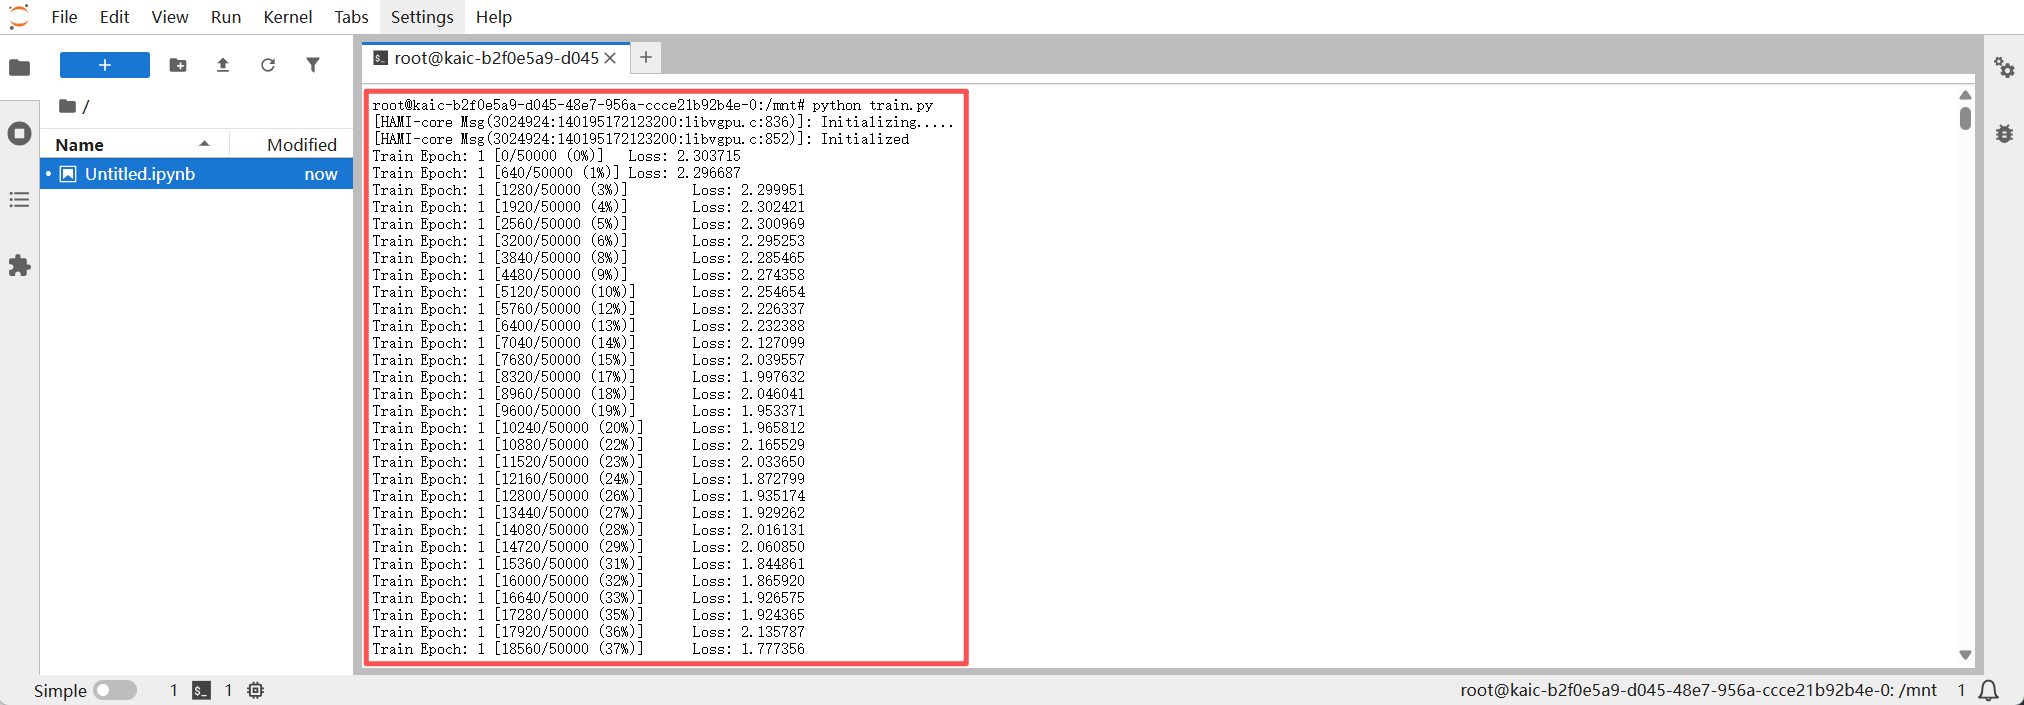Open the Run menu
This screenshot has height=705, width=2024.
(x=226, y=17)
